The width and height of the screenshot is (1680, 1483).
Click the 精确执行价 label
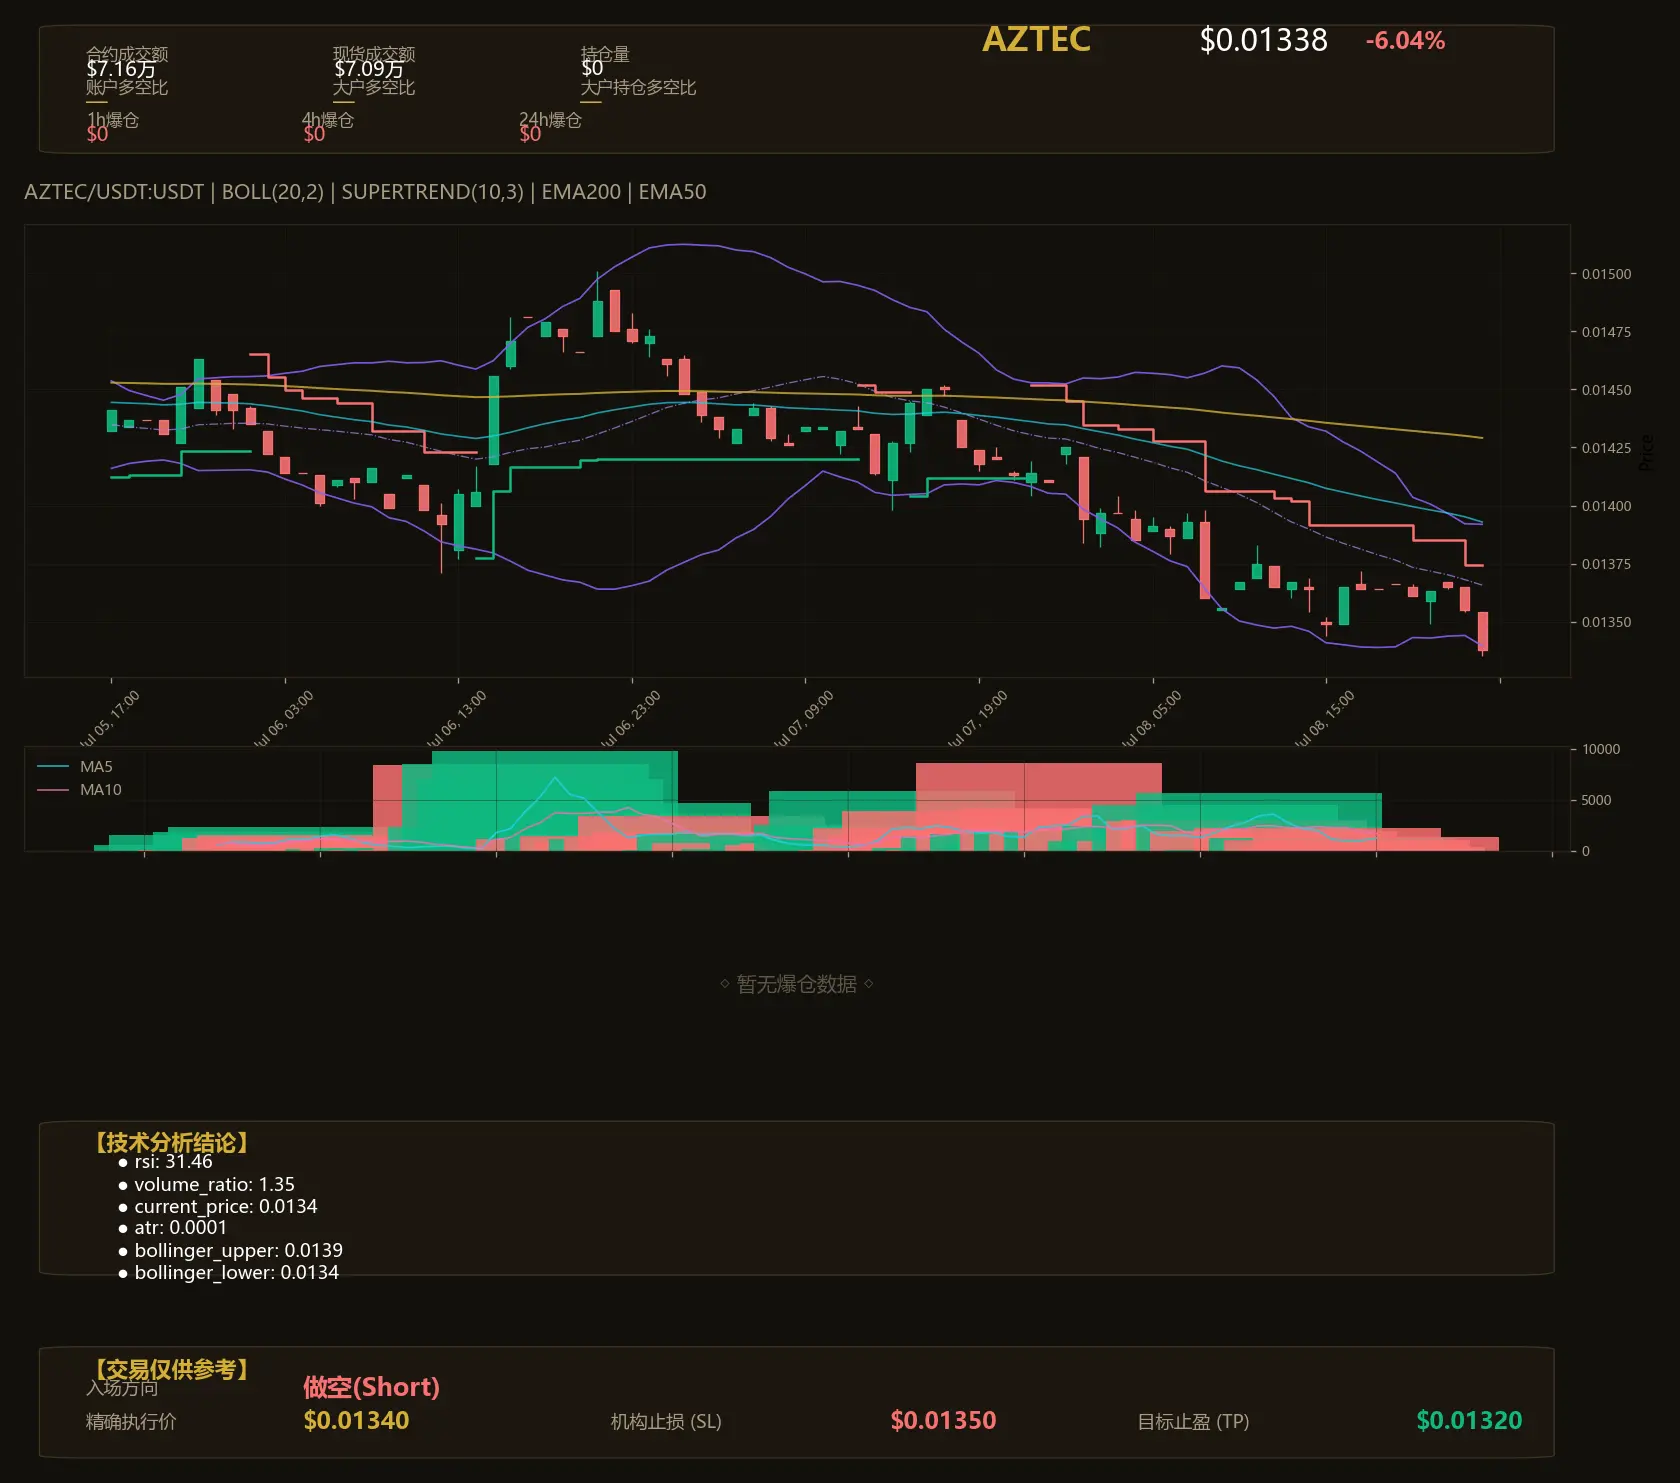pos(131,1422)
